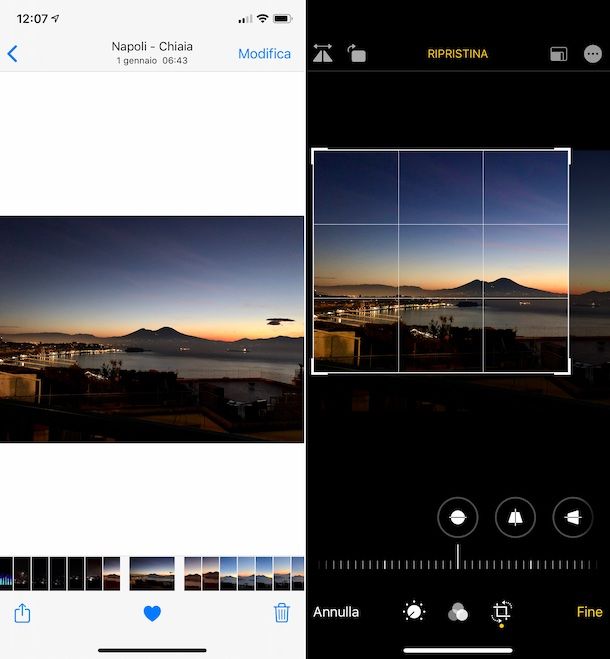This screenshot has width=610, height=659.
Task: Toggle the blue heart favorite
Action: 152,613
